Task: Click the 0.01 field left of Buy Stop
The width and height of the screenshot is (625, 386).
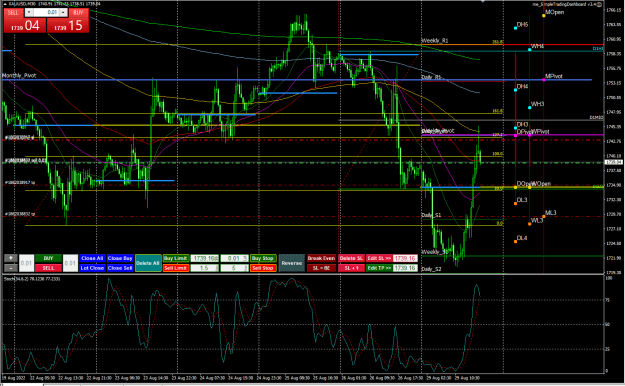Action: 234,258
